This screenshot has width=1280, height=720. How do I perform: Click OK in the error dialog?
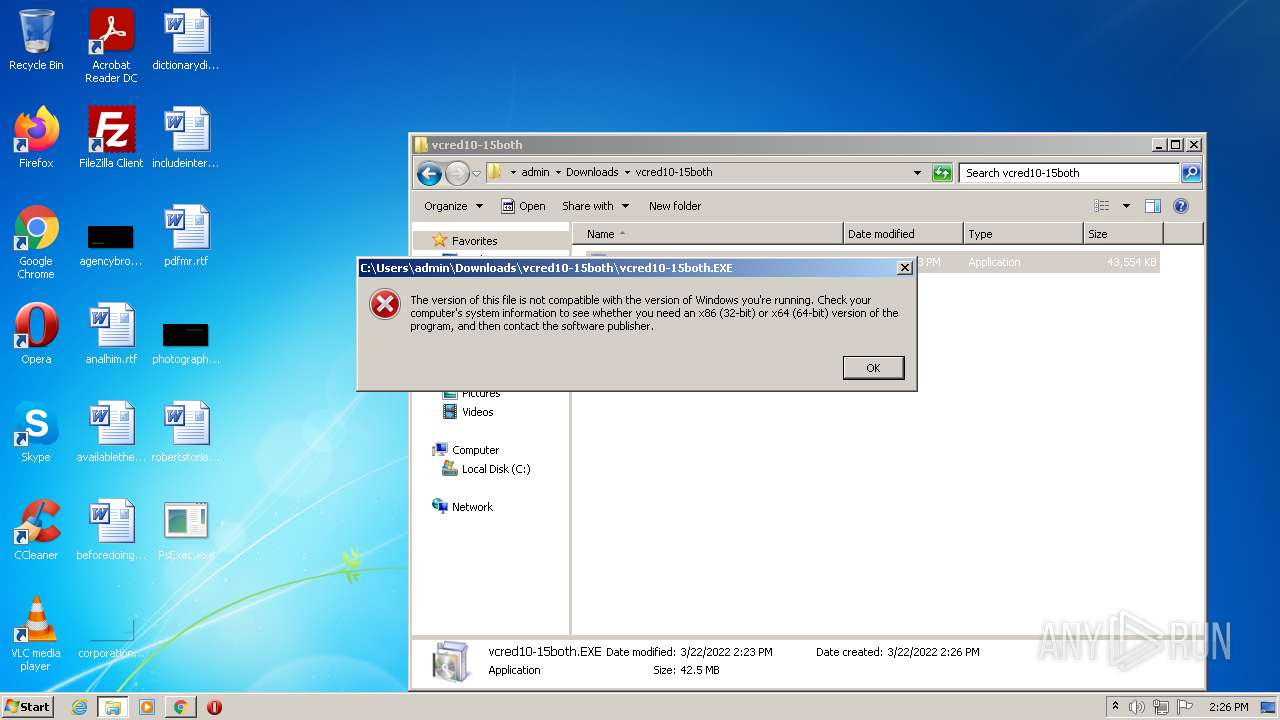(x=873, y=368)
